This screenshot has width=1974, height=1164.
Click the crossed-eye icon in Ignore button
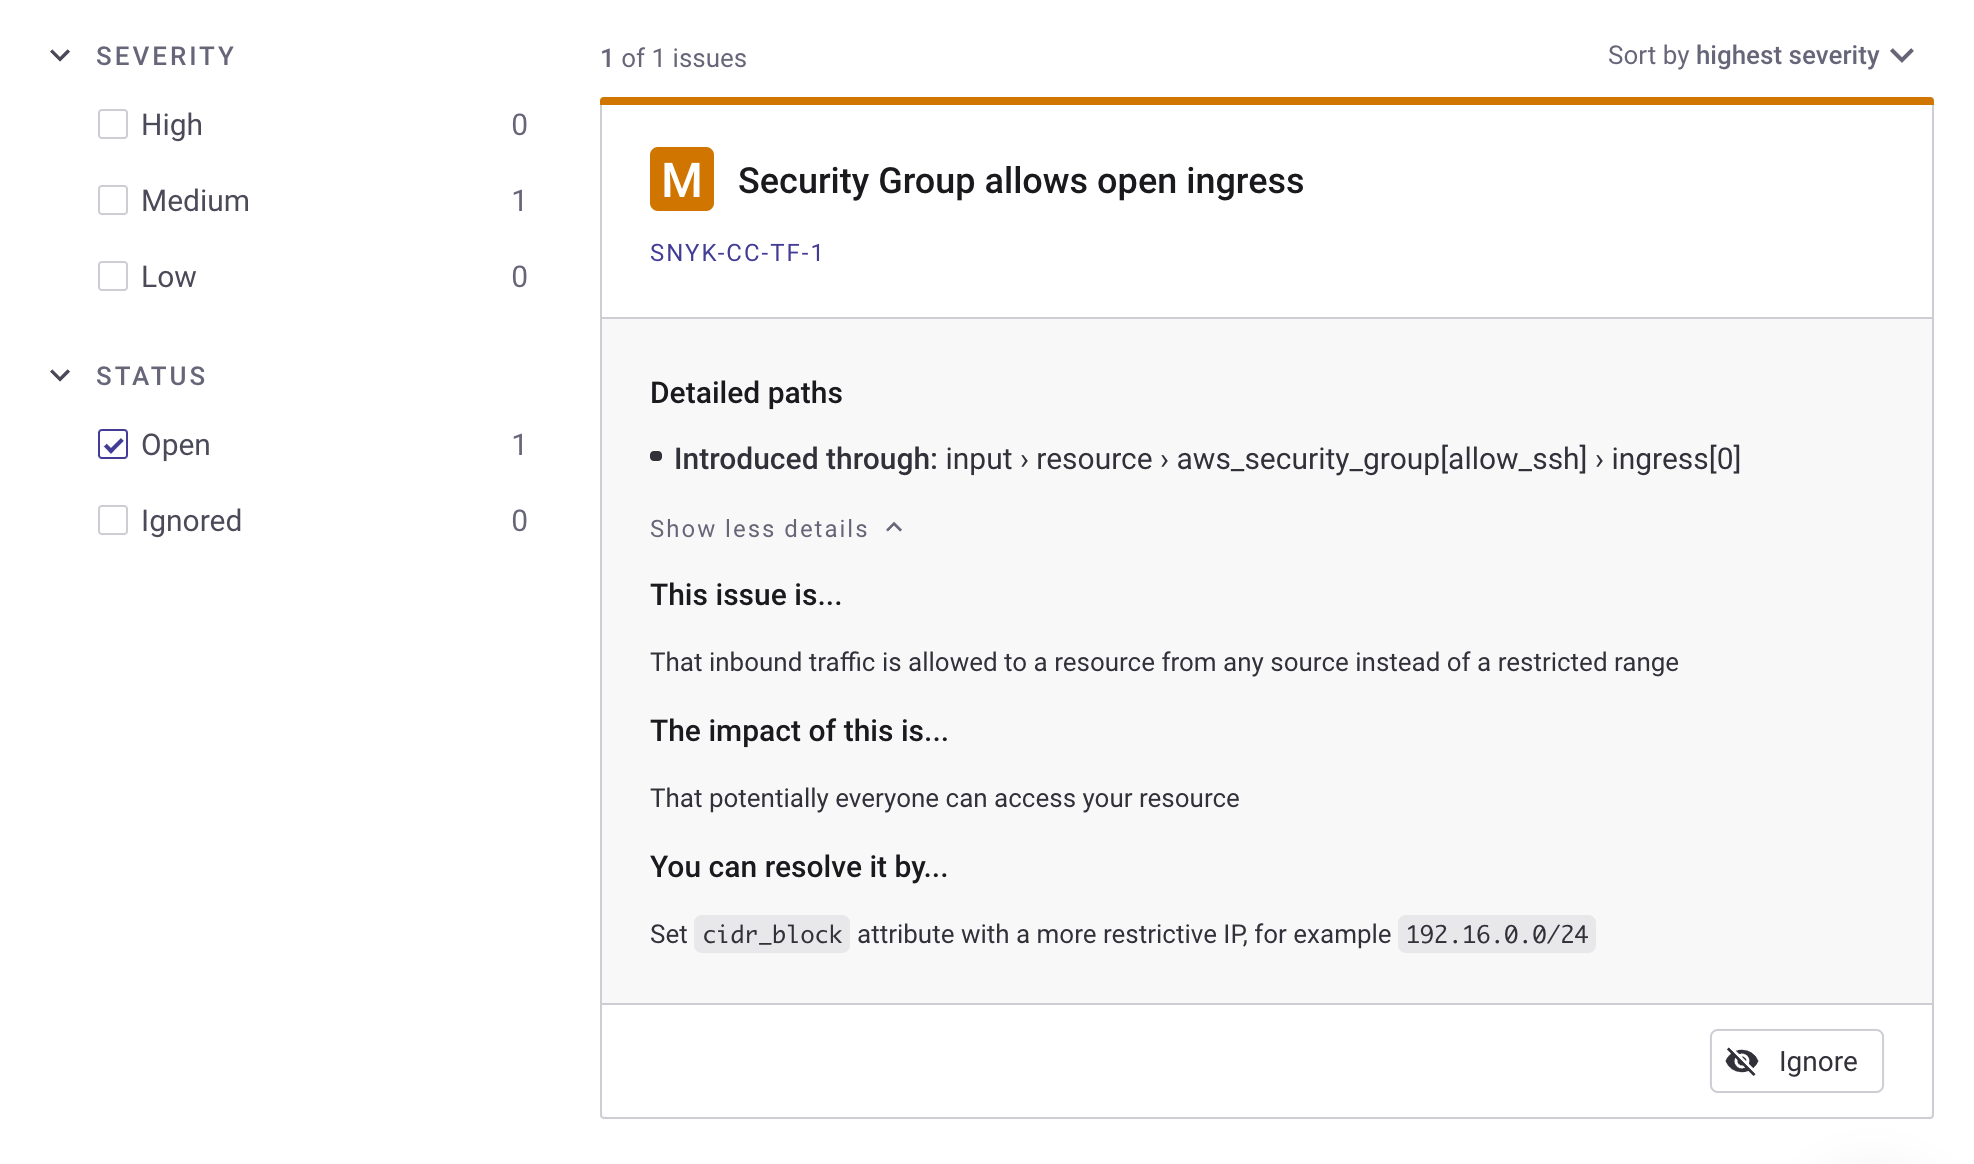click(x=1742, y=1061)
